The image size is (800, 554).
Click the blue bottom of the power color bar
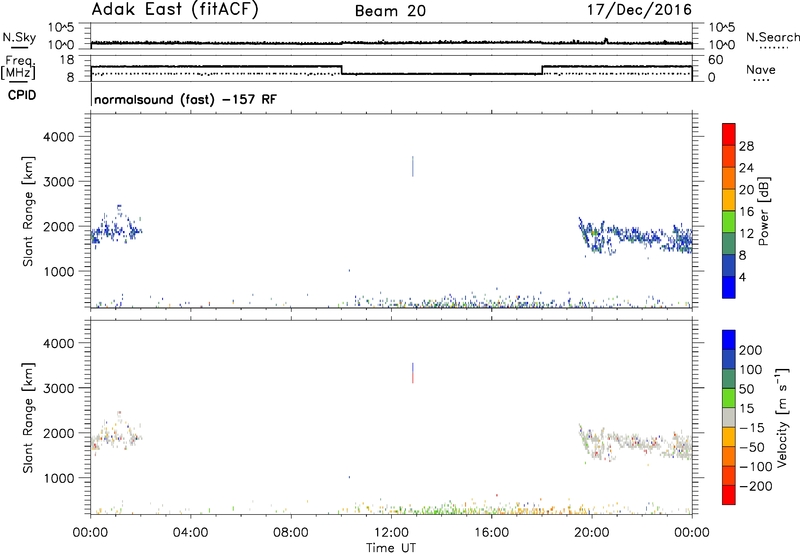[x=729, y=287]
